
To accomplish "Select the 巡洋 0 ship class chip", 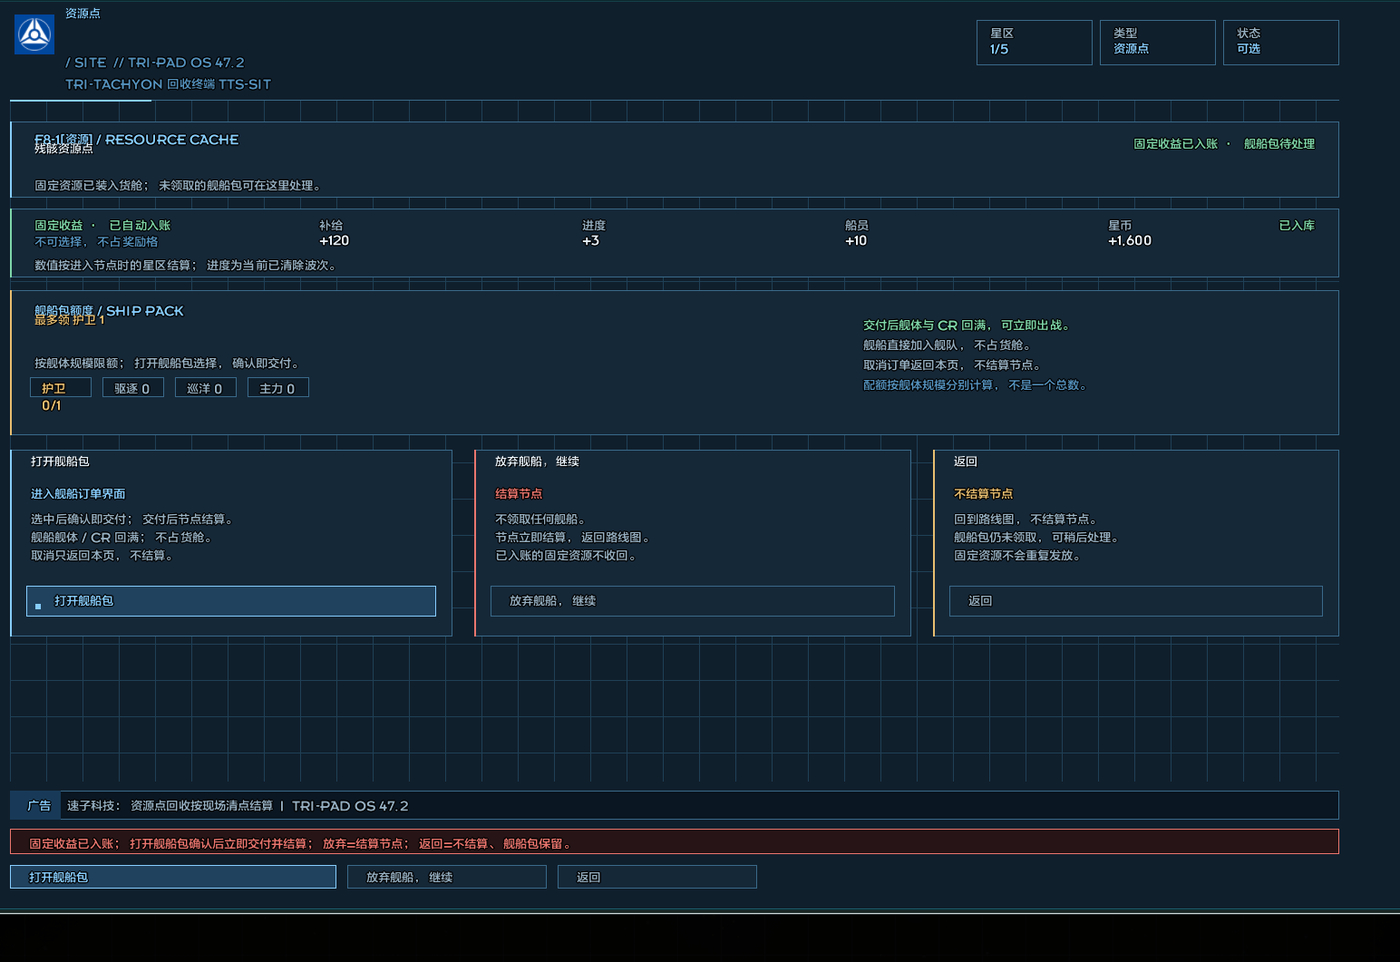I will pyautogui.click(x=205, y=388).
